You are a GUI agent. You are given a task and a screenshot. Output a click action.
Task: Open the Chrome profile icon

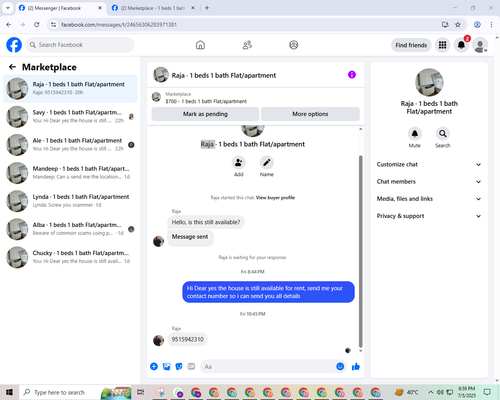(477, 25)
